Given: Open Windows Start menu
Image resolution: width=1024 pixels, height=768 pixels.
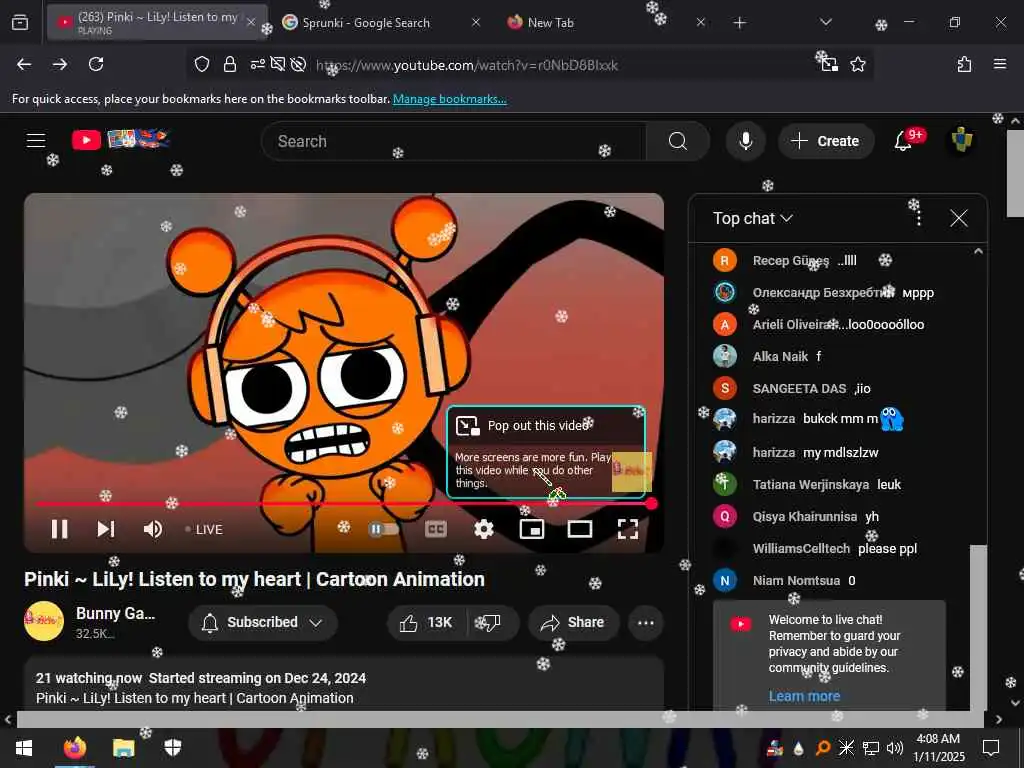Looking at the screenshot, I should click(24, 748).
